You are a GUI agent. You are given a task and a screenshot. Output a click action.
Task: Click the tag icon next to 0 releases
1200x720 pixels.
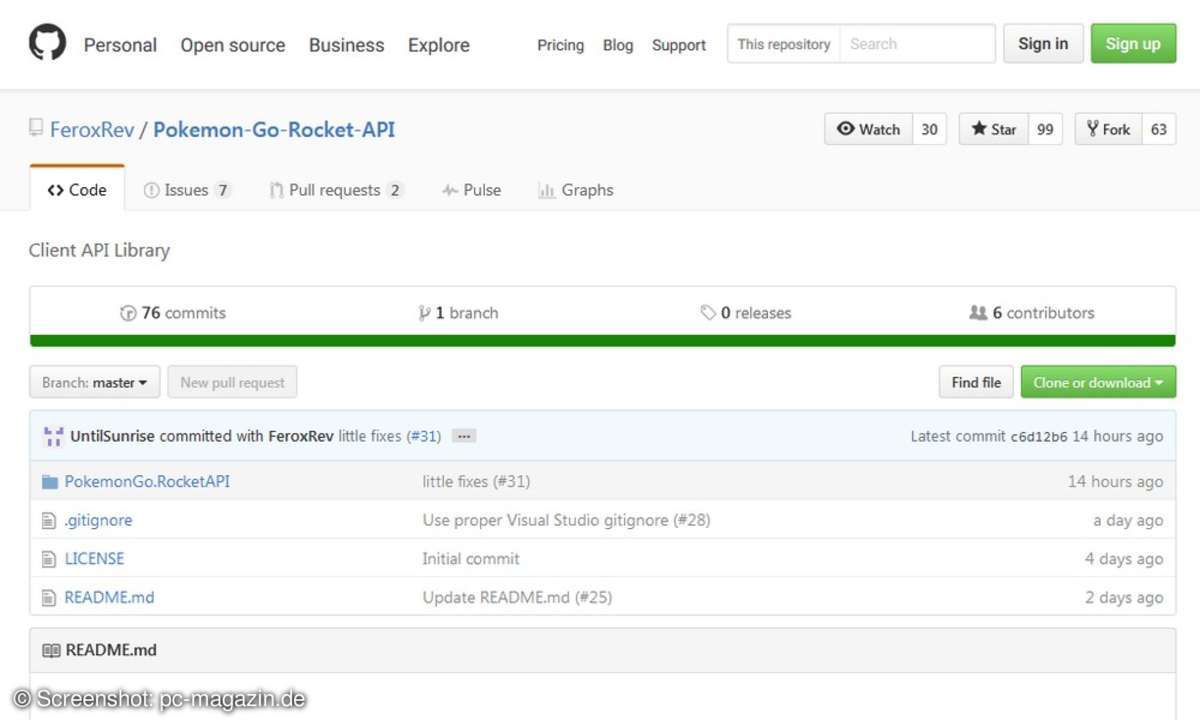(708, 313)
